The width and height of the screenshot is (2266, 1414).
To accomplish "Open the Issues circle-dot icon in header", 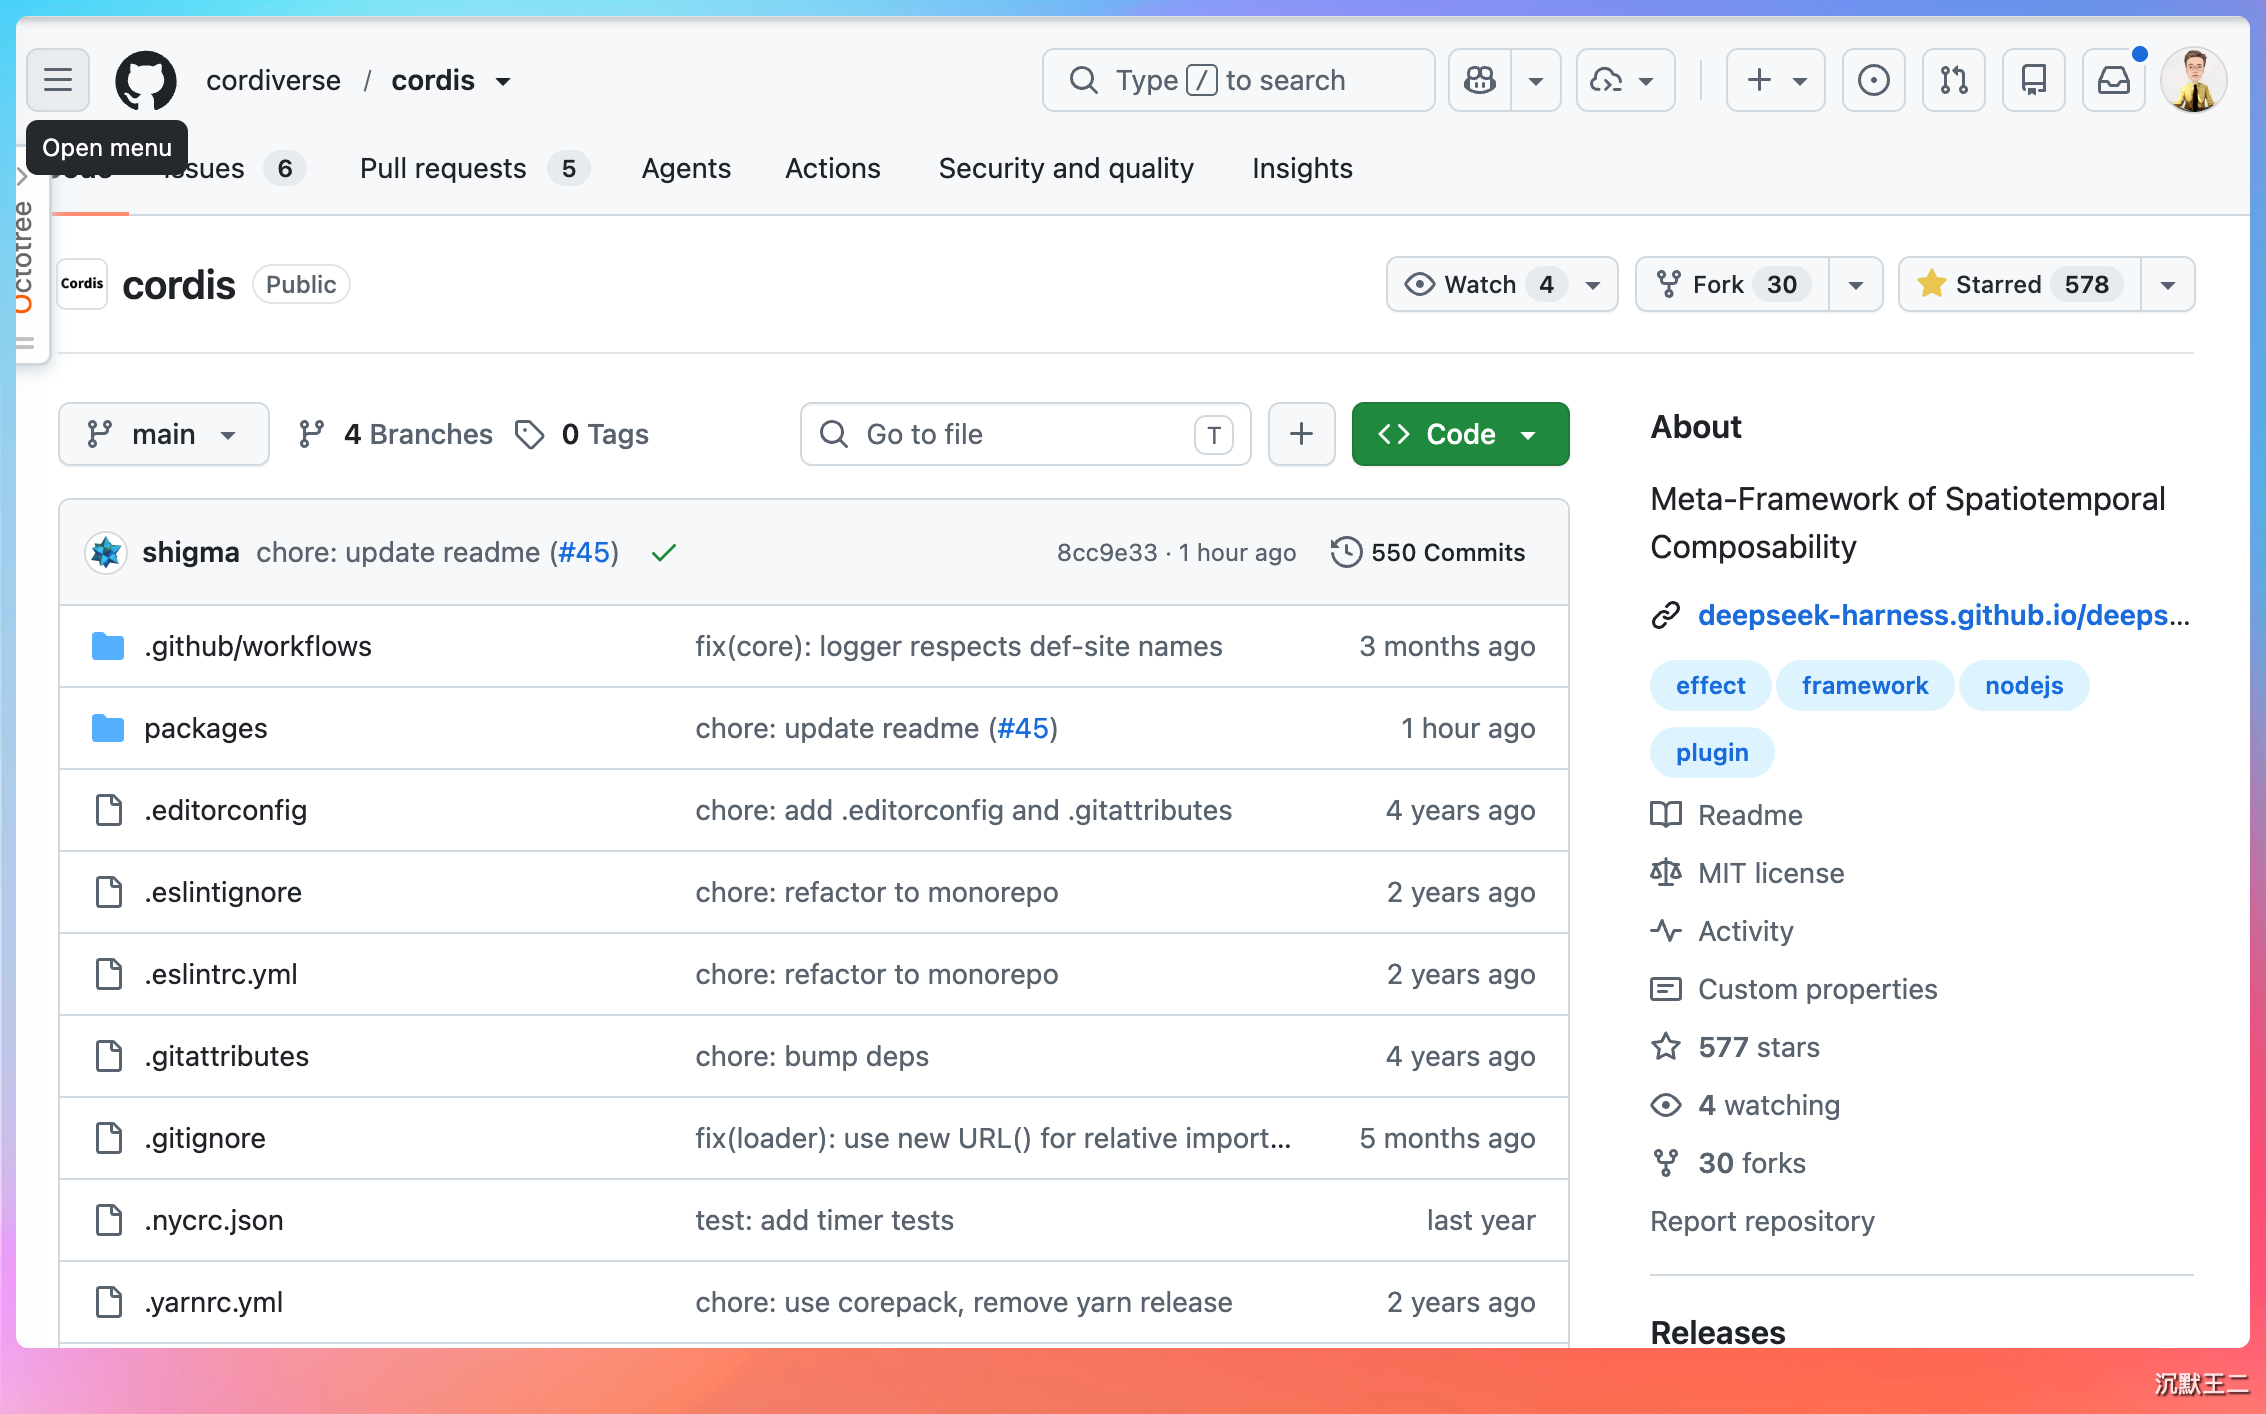I will [x=1873, y=80].
